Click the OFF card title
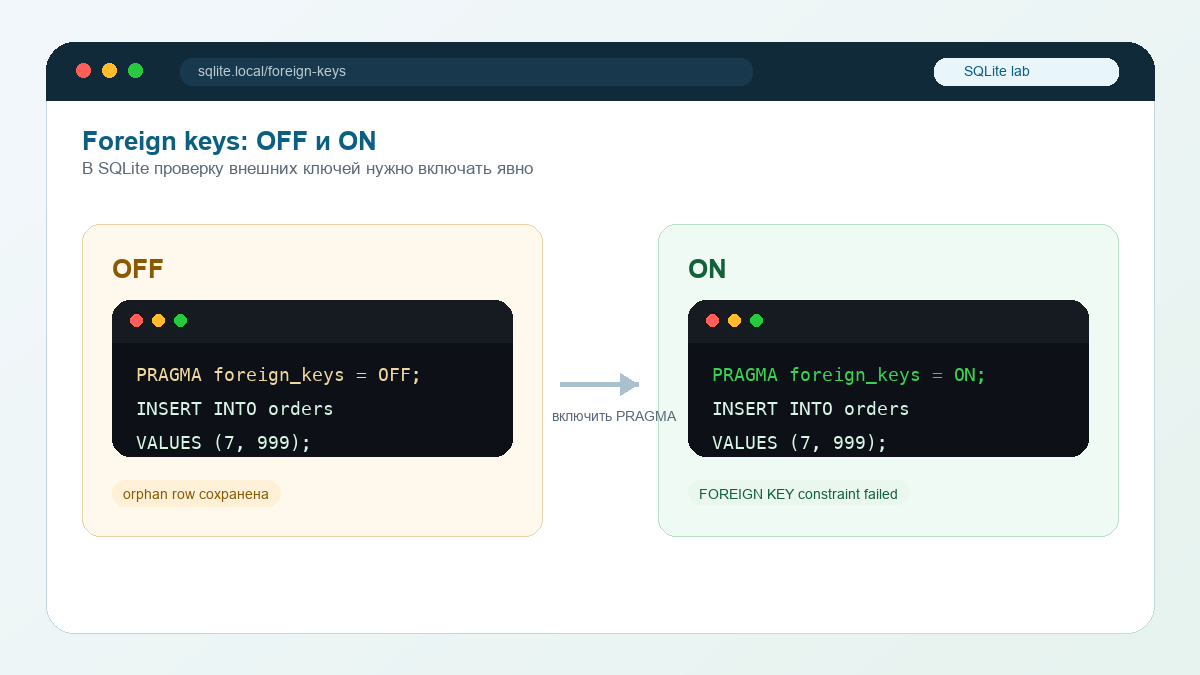Screen dimensions: 1200x675 point(138,269)
